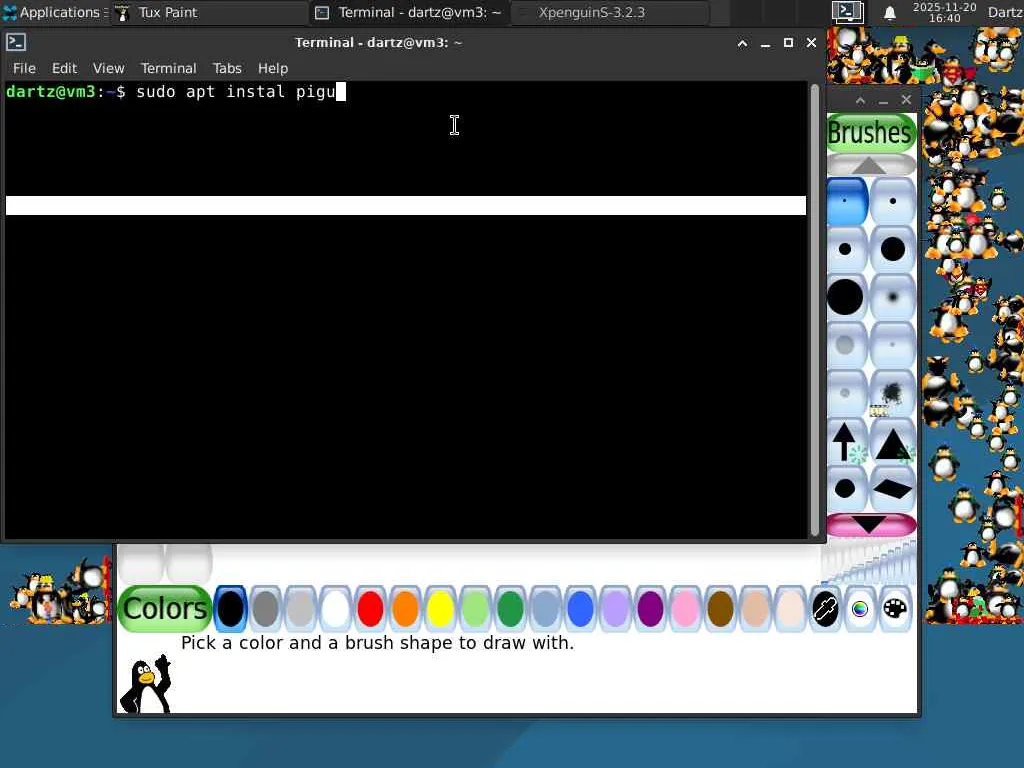
Task: Select the black triangle brush
Action: [x=893, y=441]
